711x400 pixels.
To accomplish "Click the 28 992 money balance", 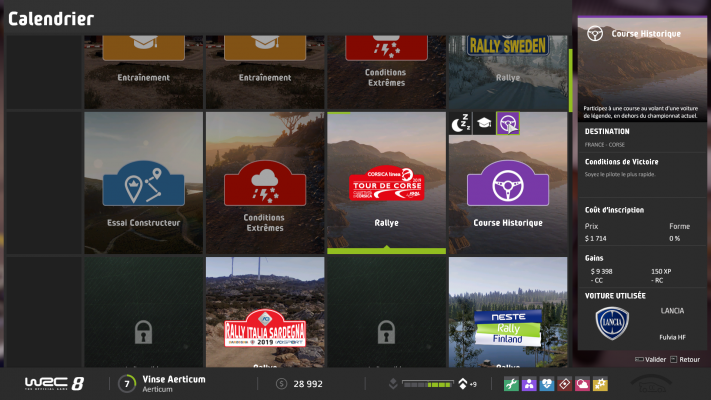I will click(x=308, y=384).
